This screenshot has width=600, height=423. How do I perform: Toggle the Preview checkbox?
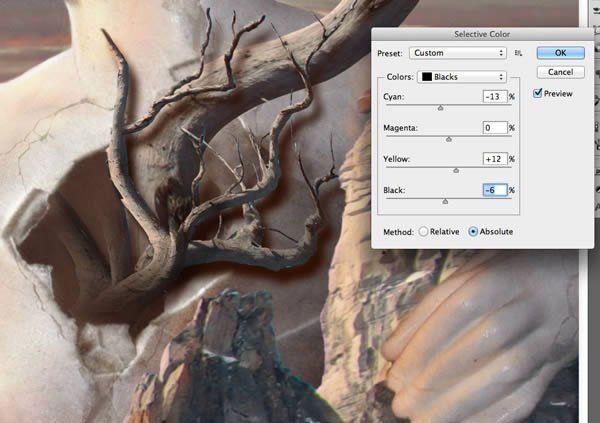pyautogui.click(x=538, y=93)
